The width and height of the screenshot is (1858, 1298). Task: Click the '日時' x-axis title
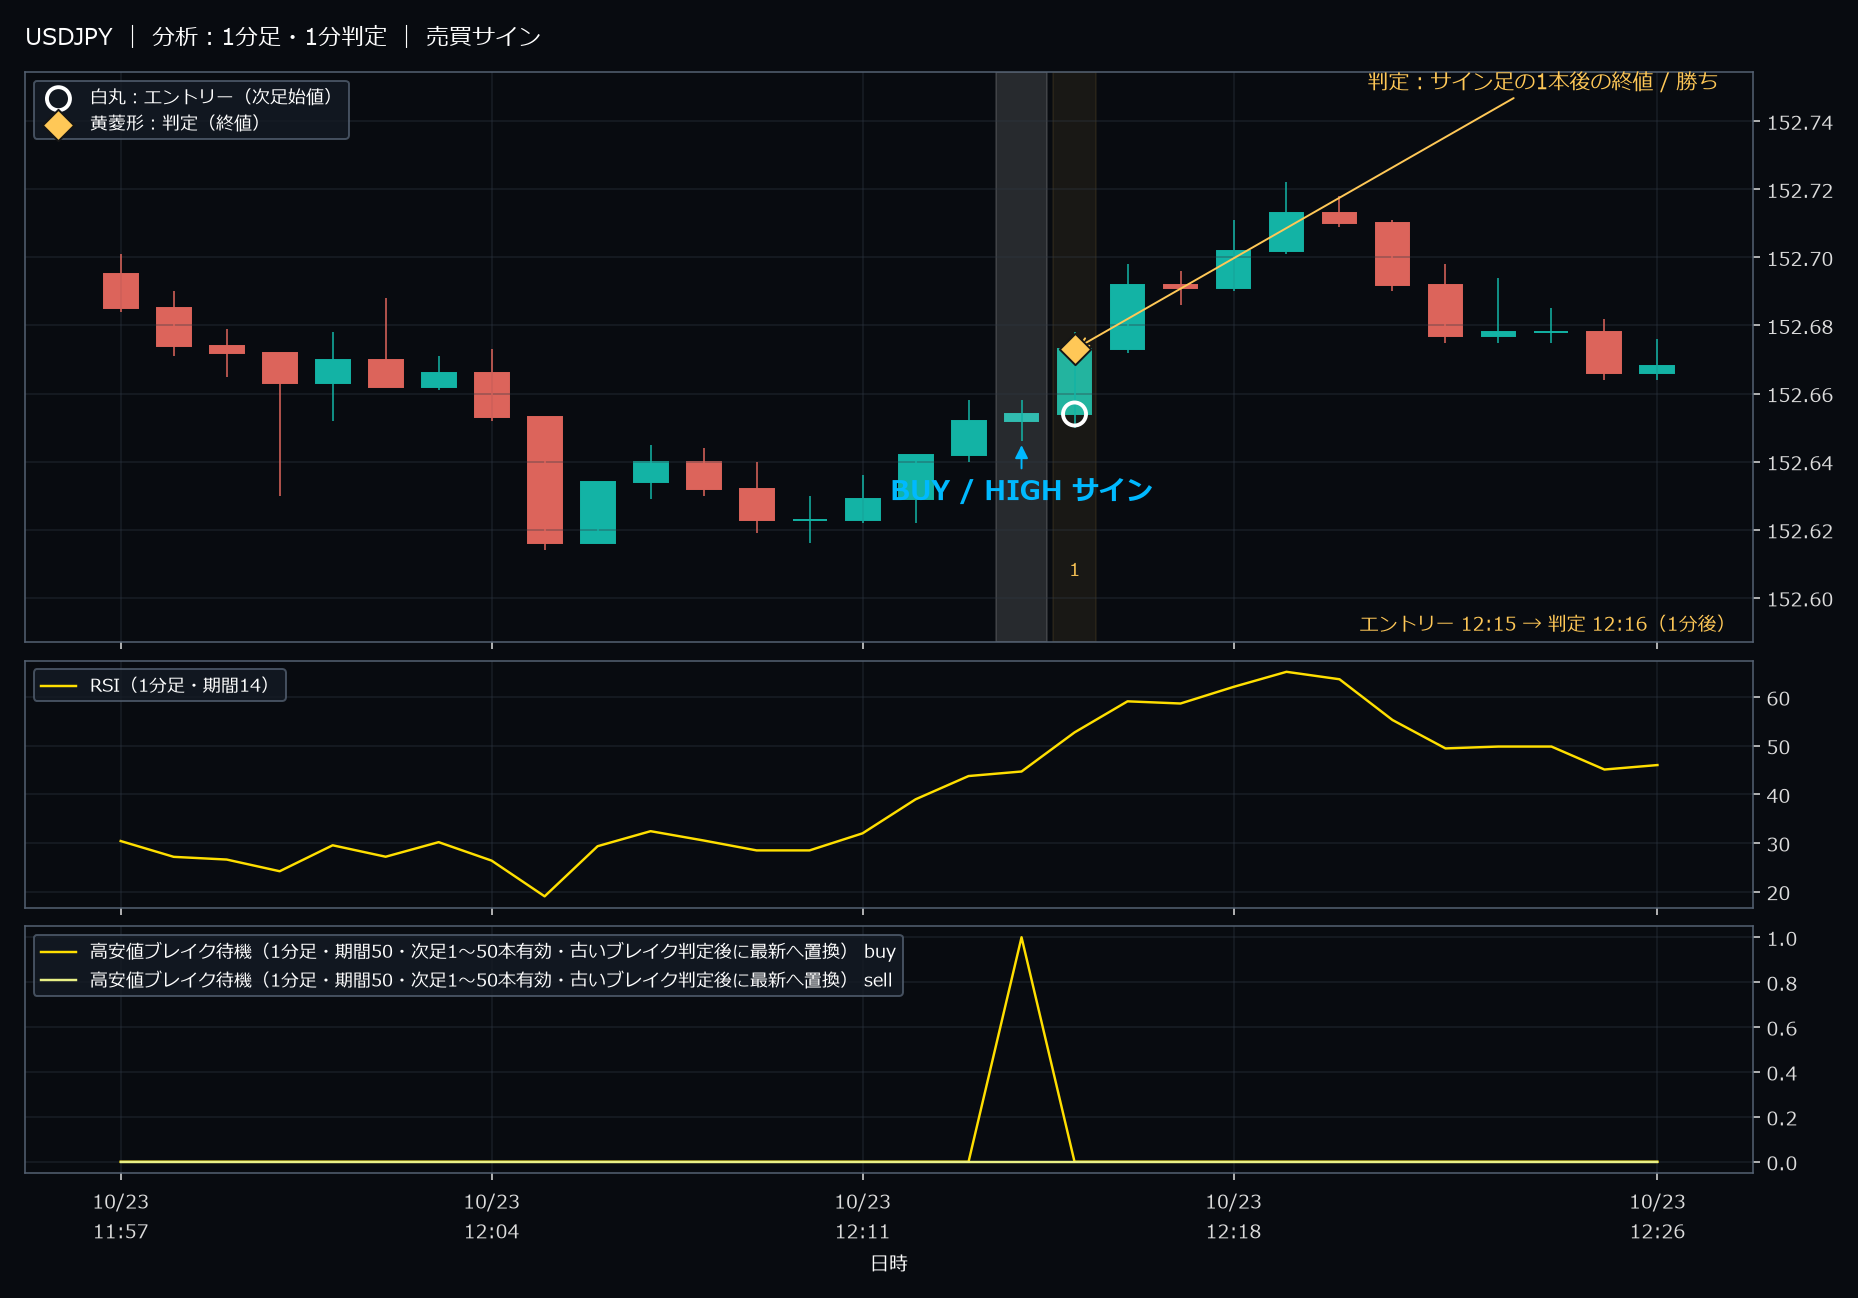[889, 1264]
